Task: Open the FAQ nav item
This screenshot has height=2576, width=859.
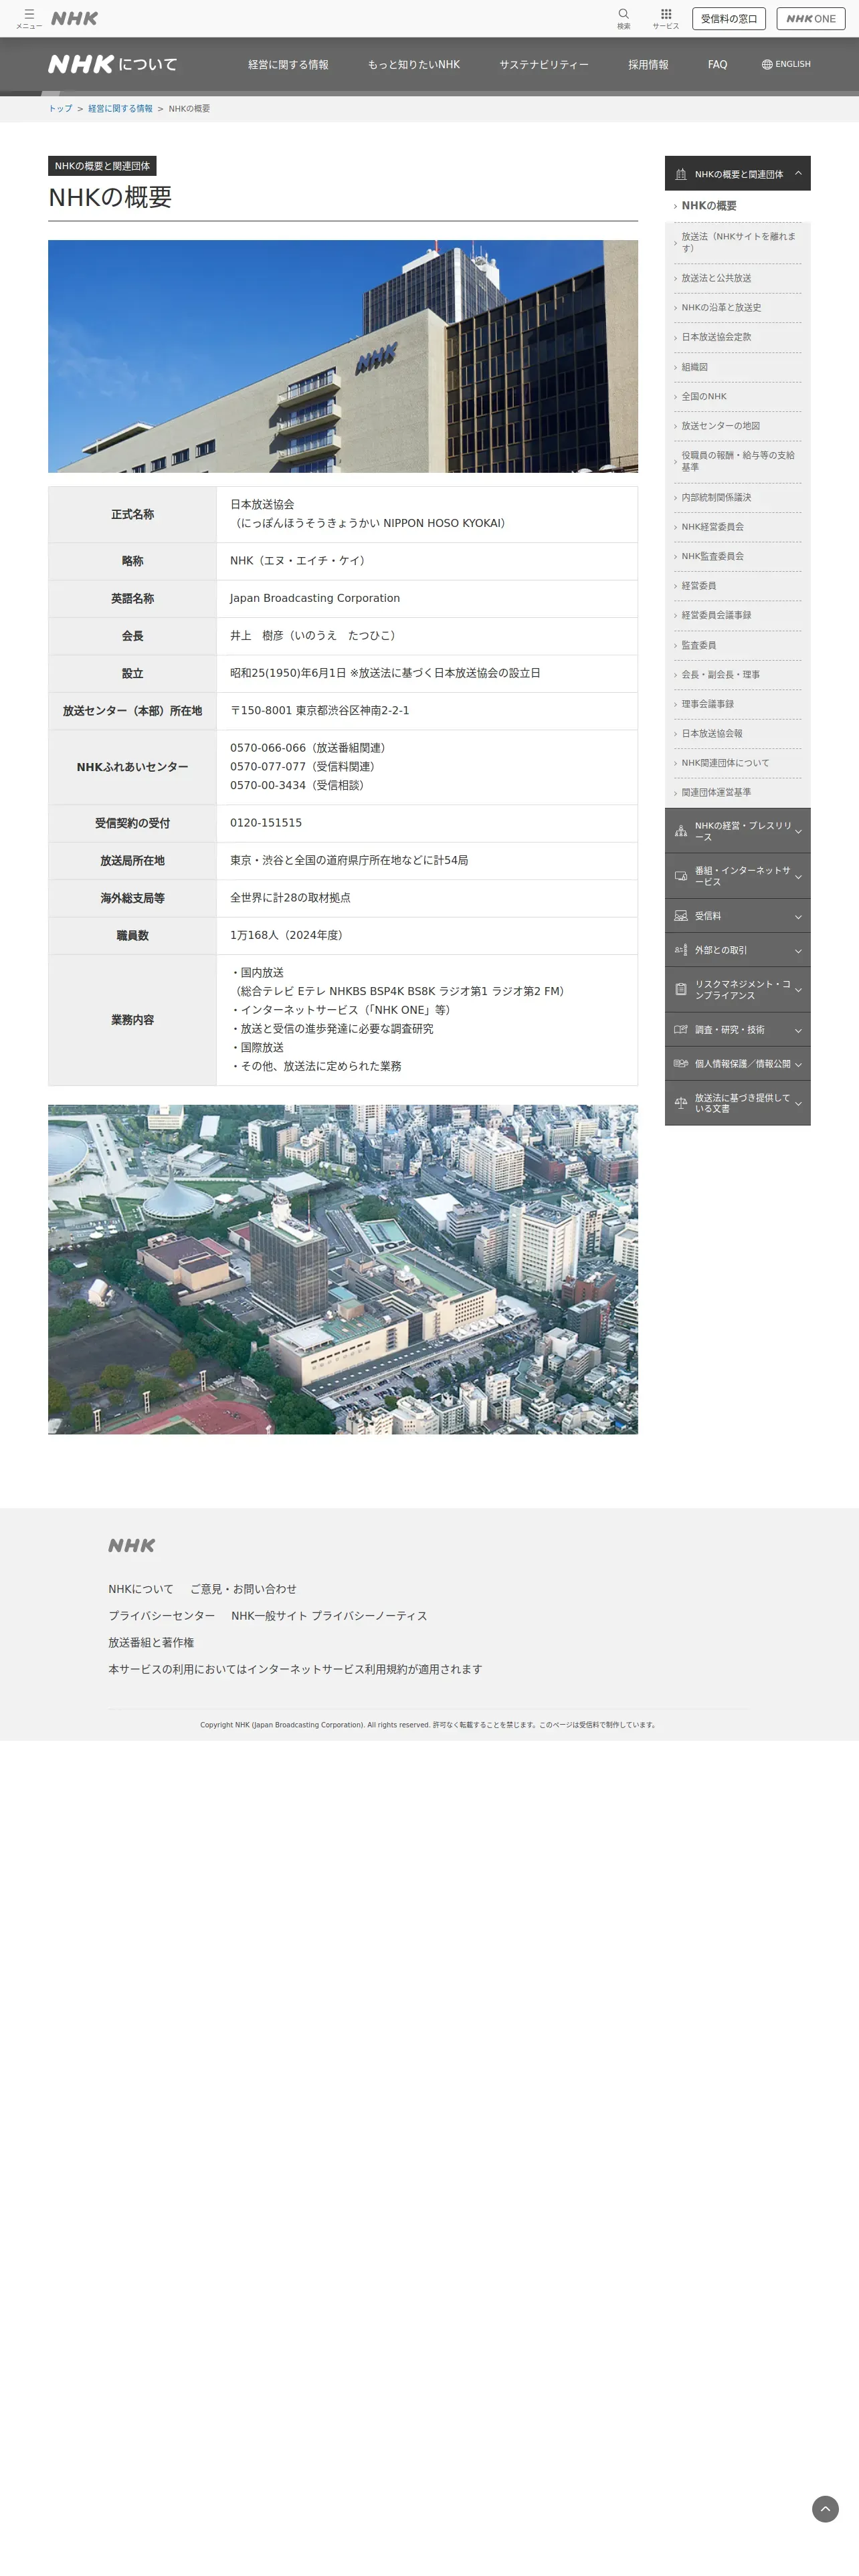Action: coord(717,64)
